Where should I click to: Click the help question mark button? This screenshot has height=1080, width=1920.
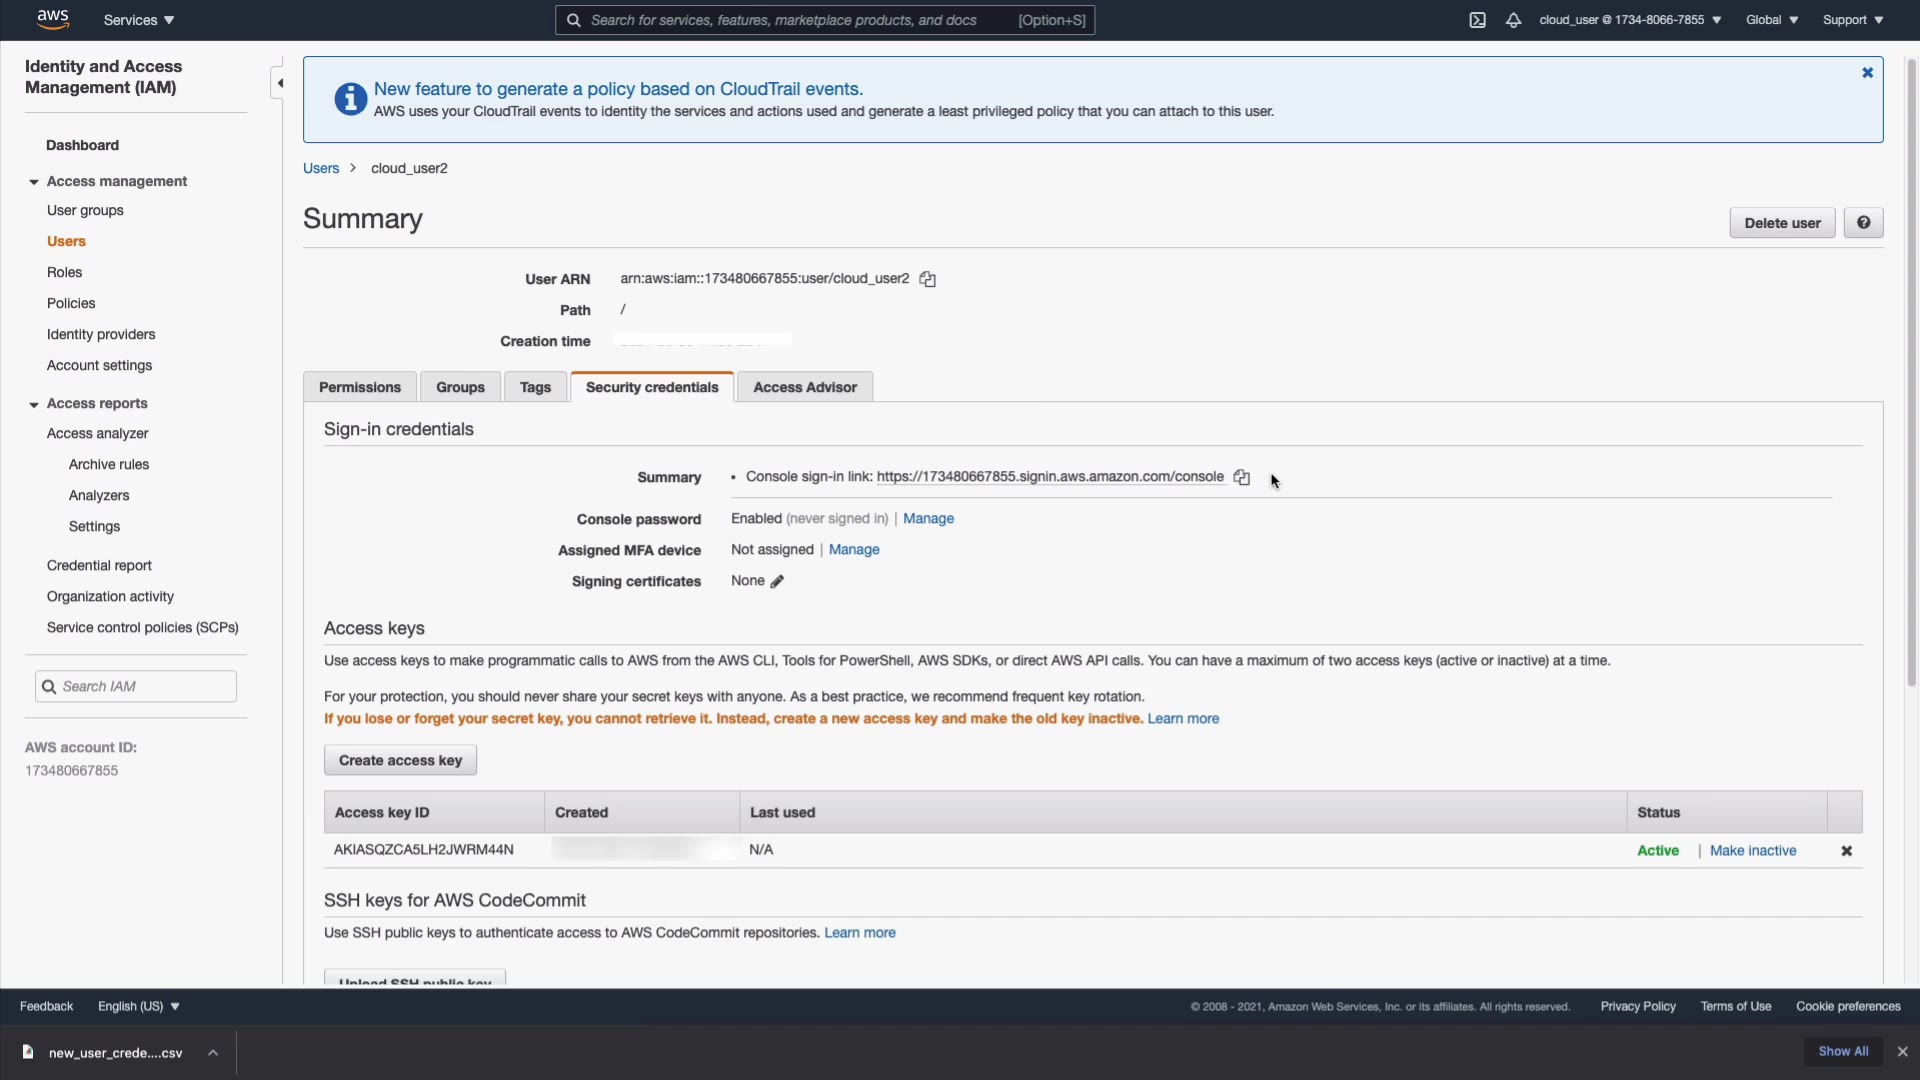pos(1863,223)
